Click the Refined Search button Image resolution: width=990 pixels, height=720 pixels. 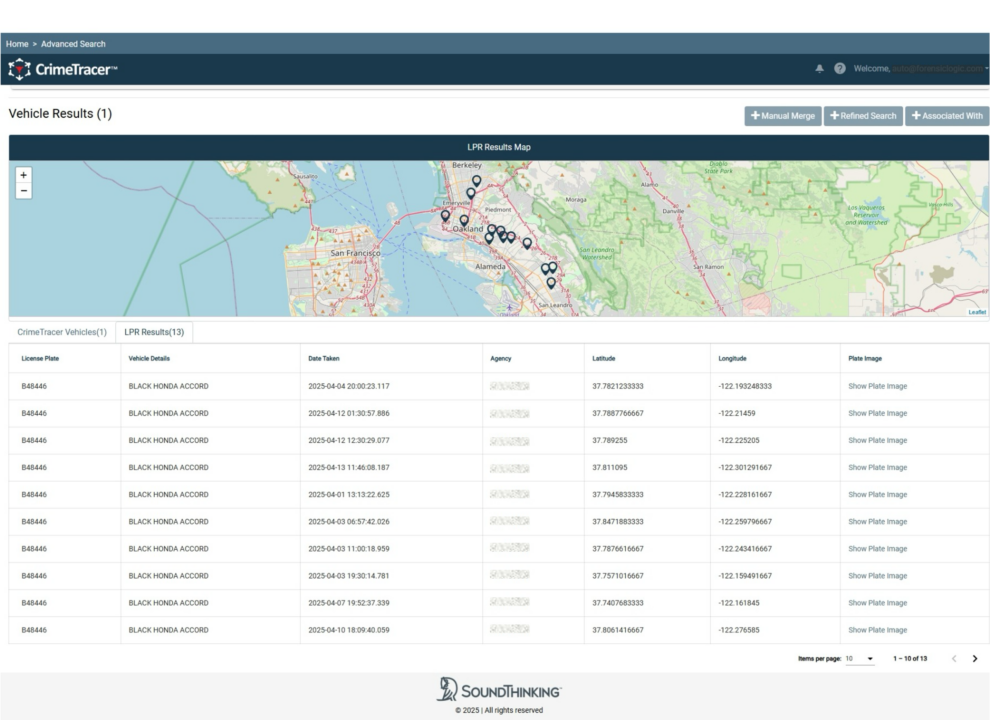click(863, 116)
